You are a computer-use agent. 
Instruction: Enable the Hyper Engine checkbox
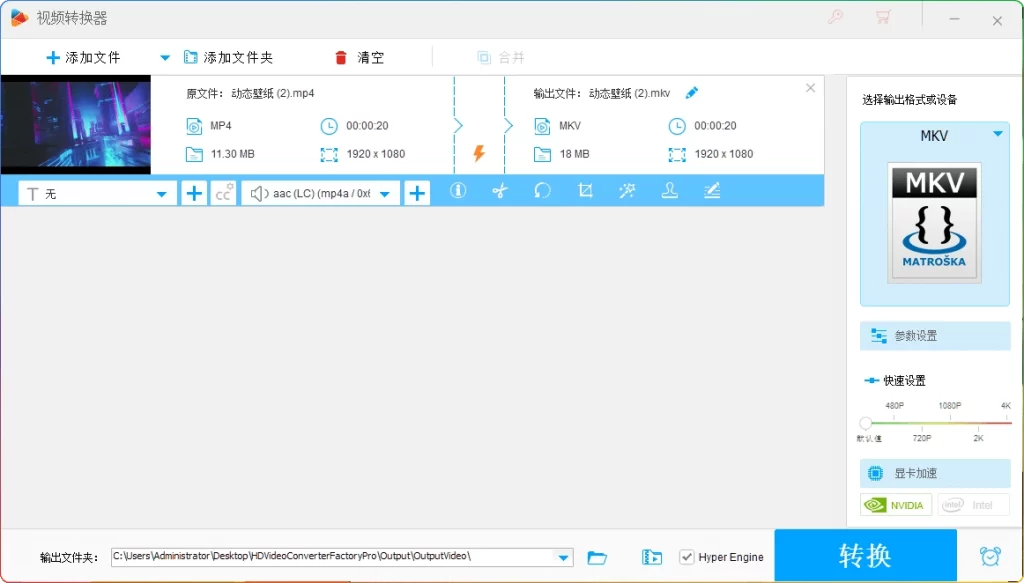[x=688, y=556]
